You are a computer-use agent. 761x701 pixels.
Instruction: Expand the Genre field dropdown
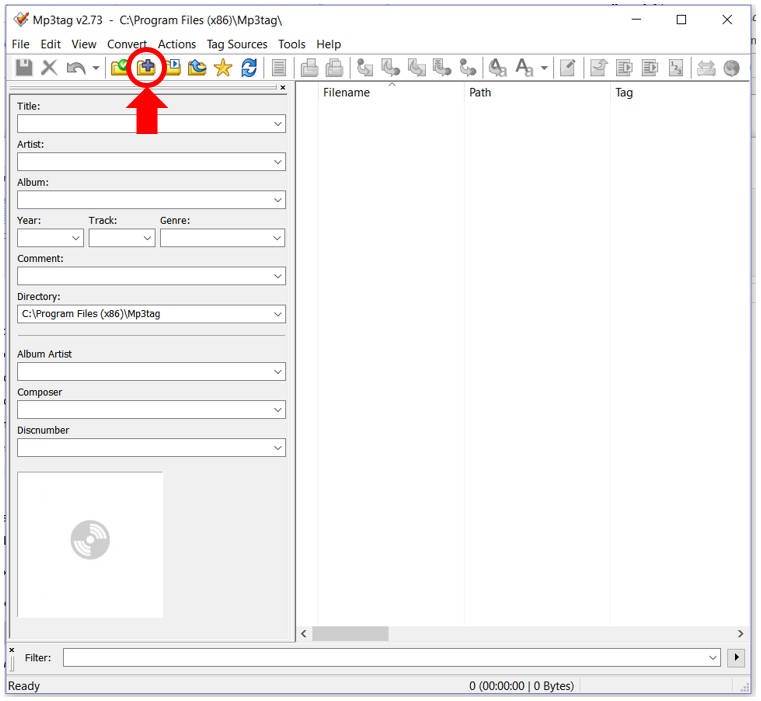277,238
